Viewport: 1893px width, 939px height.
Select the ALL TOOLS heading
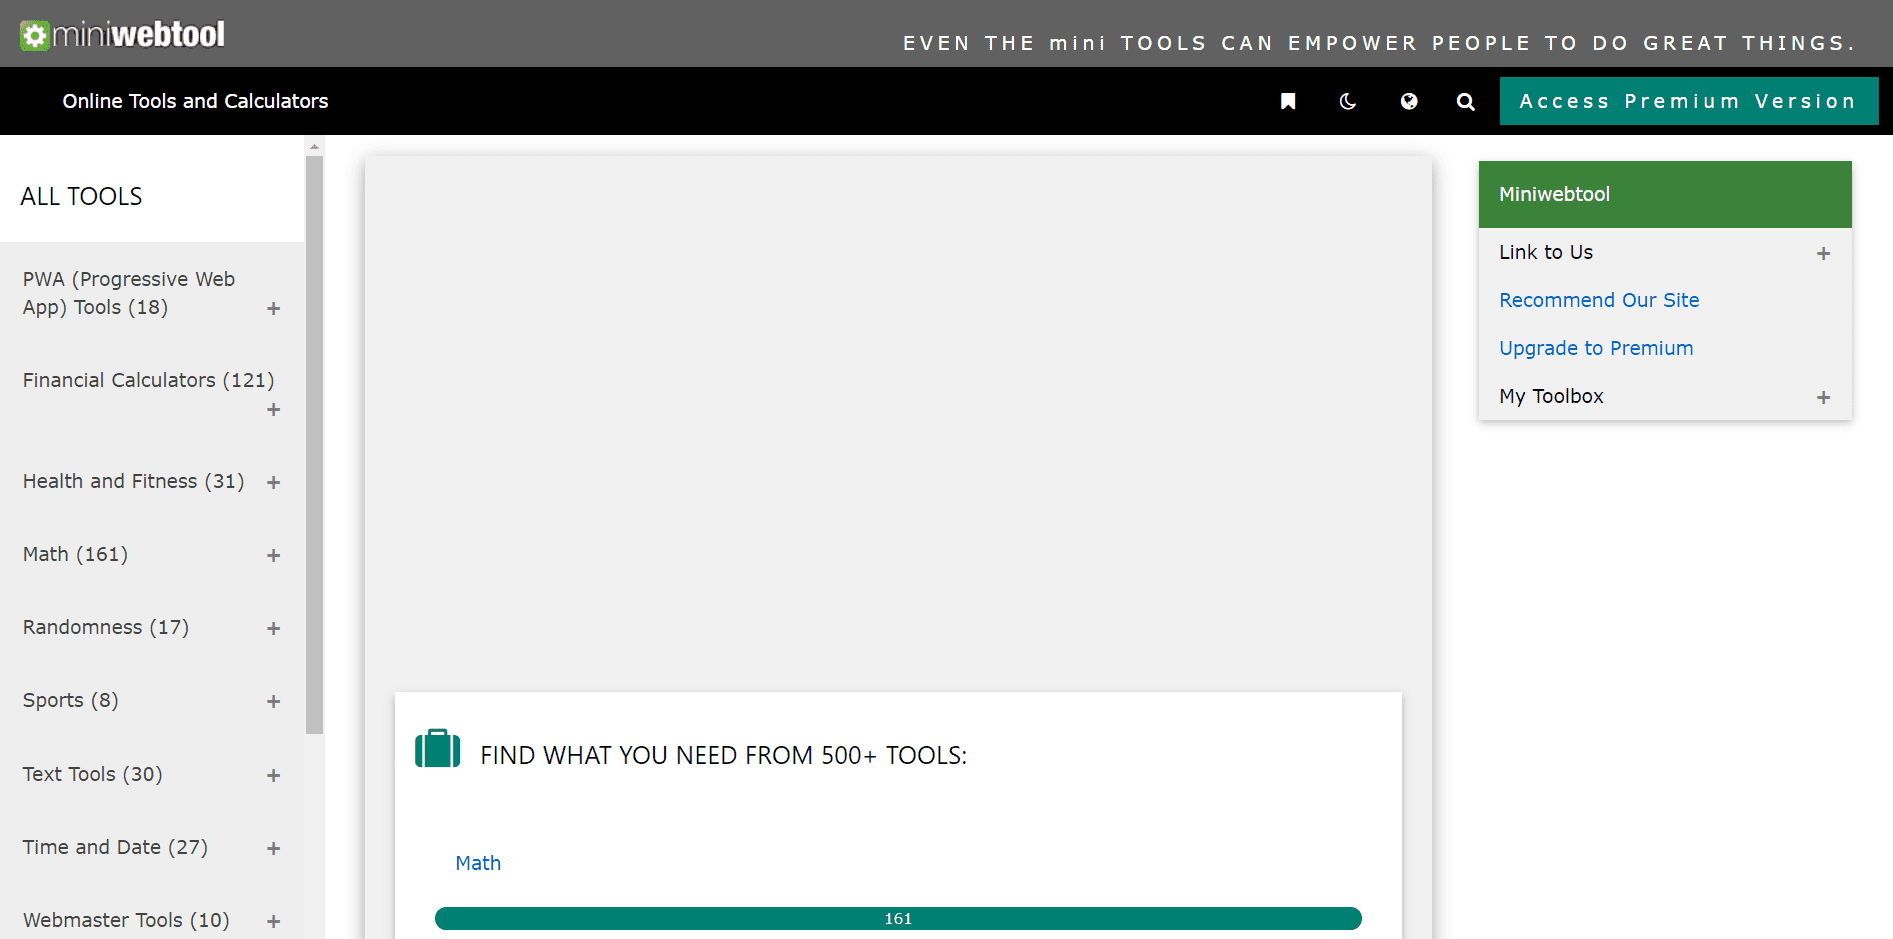point(81,196)
